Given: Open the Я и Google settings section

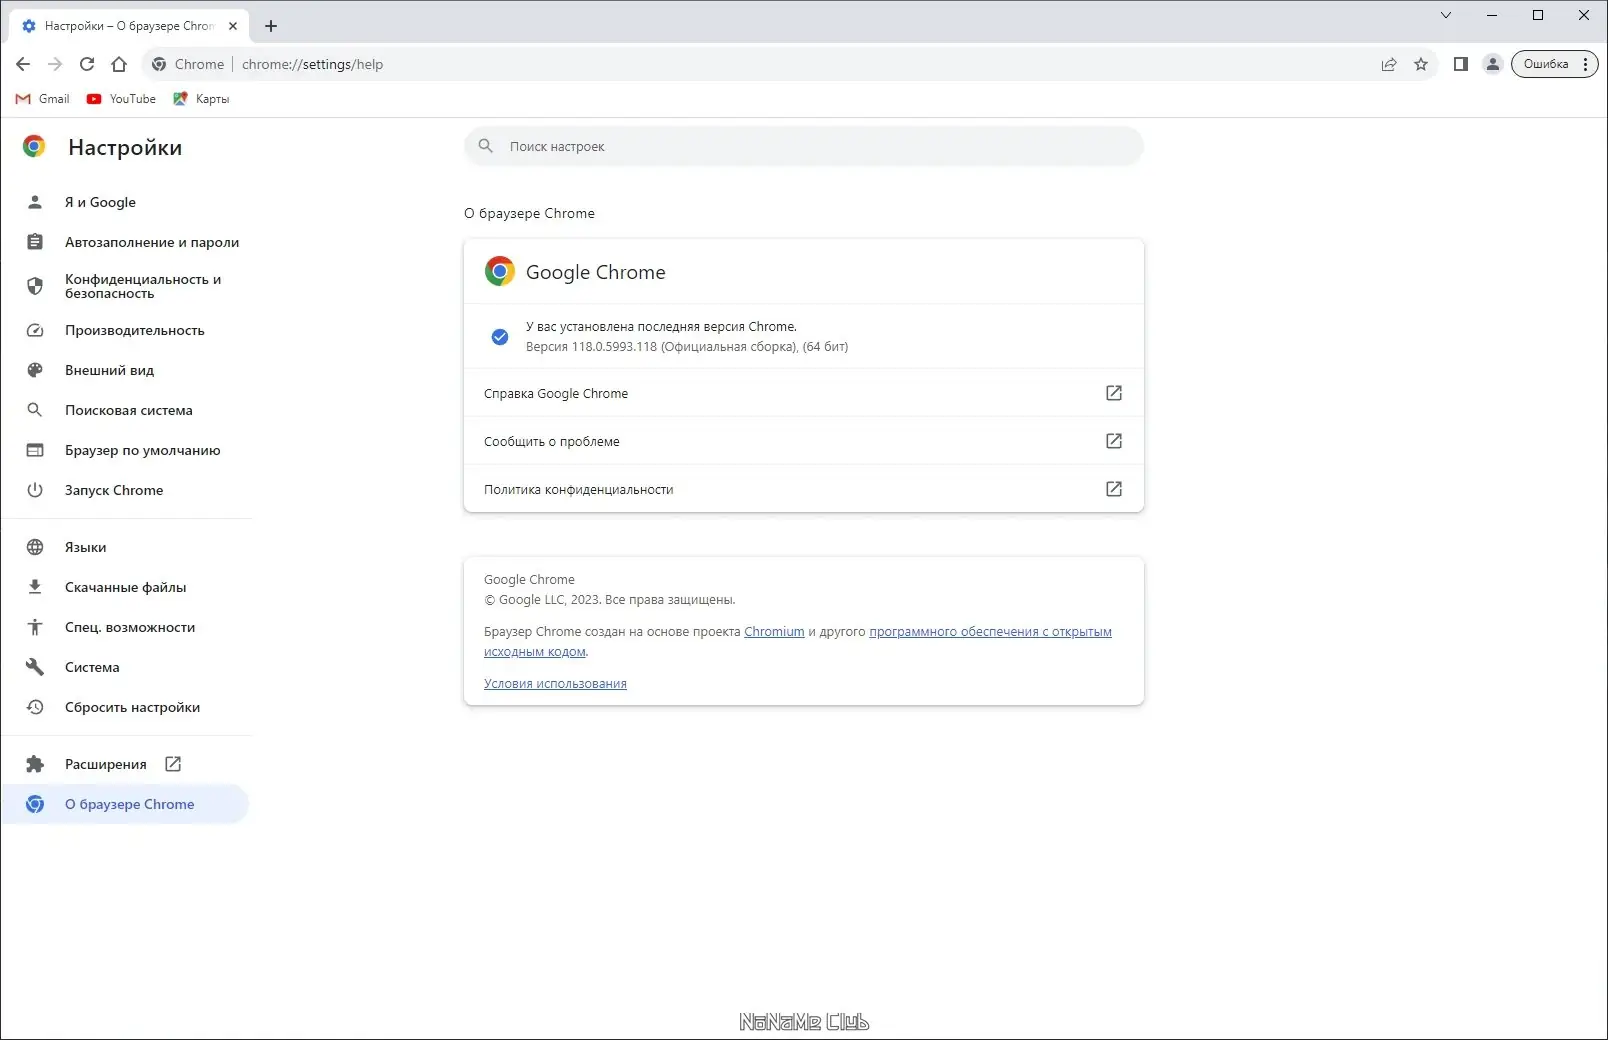Looking at the screenshot, I should pos(126,202).
